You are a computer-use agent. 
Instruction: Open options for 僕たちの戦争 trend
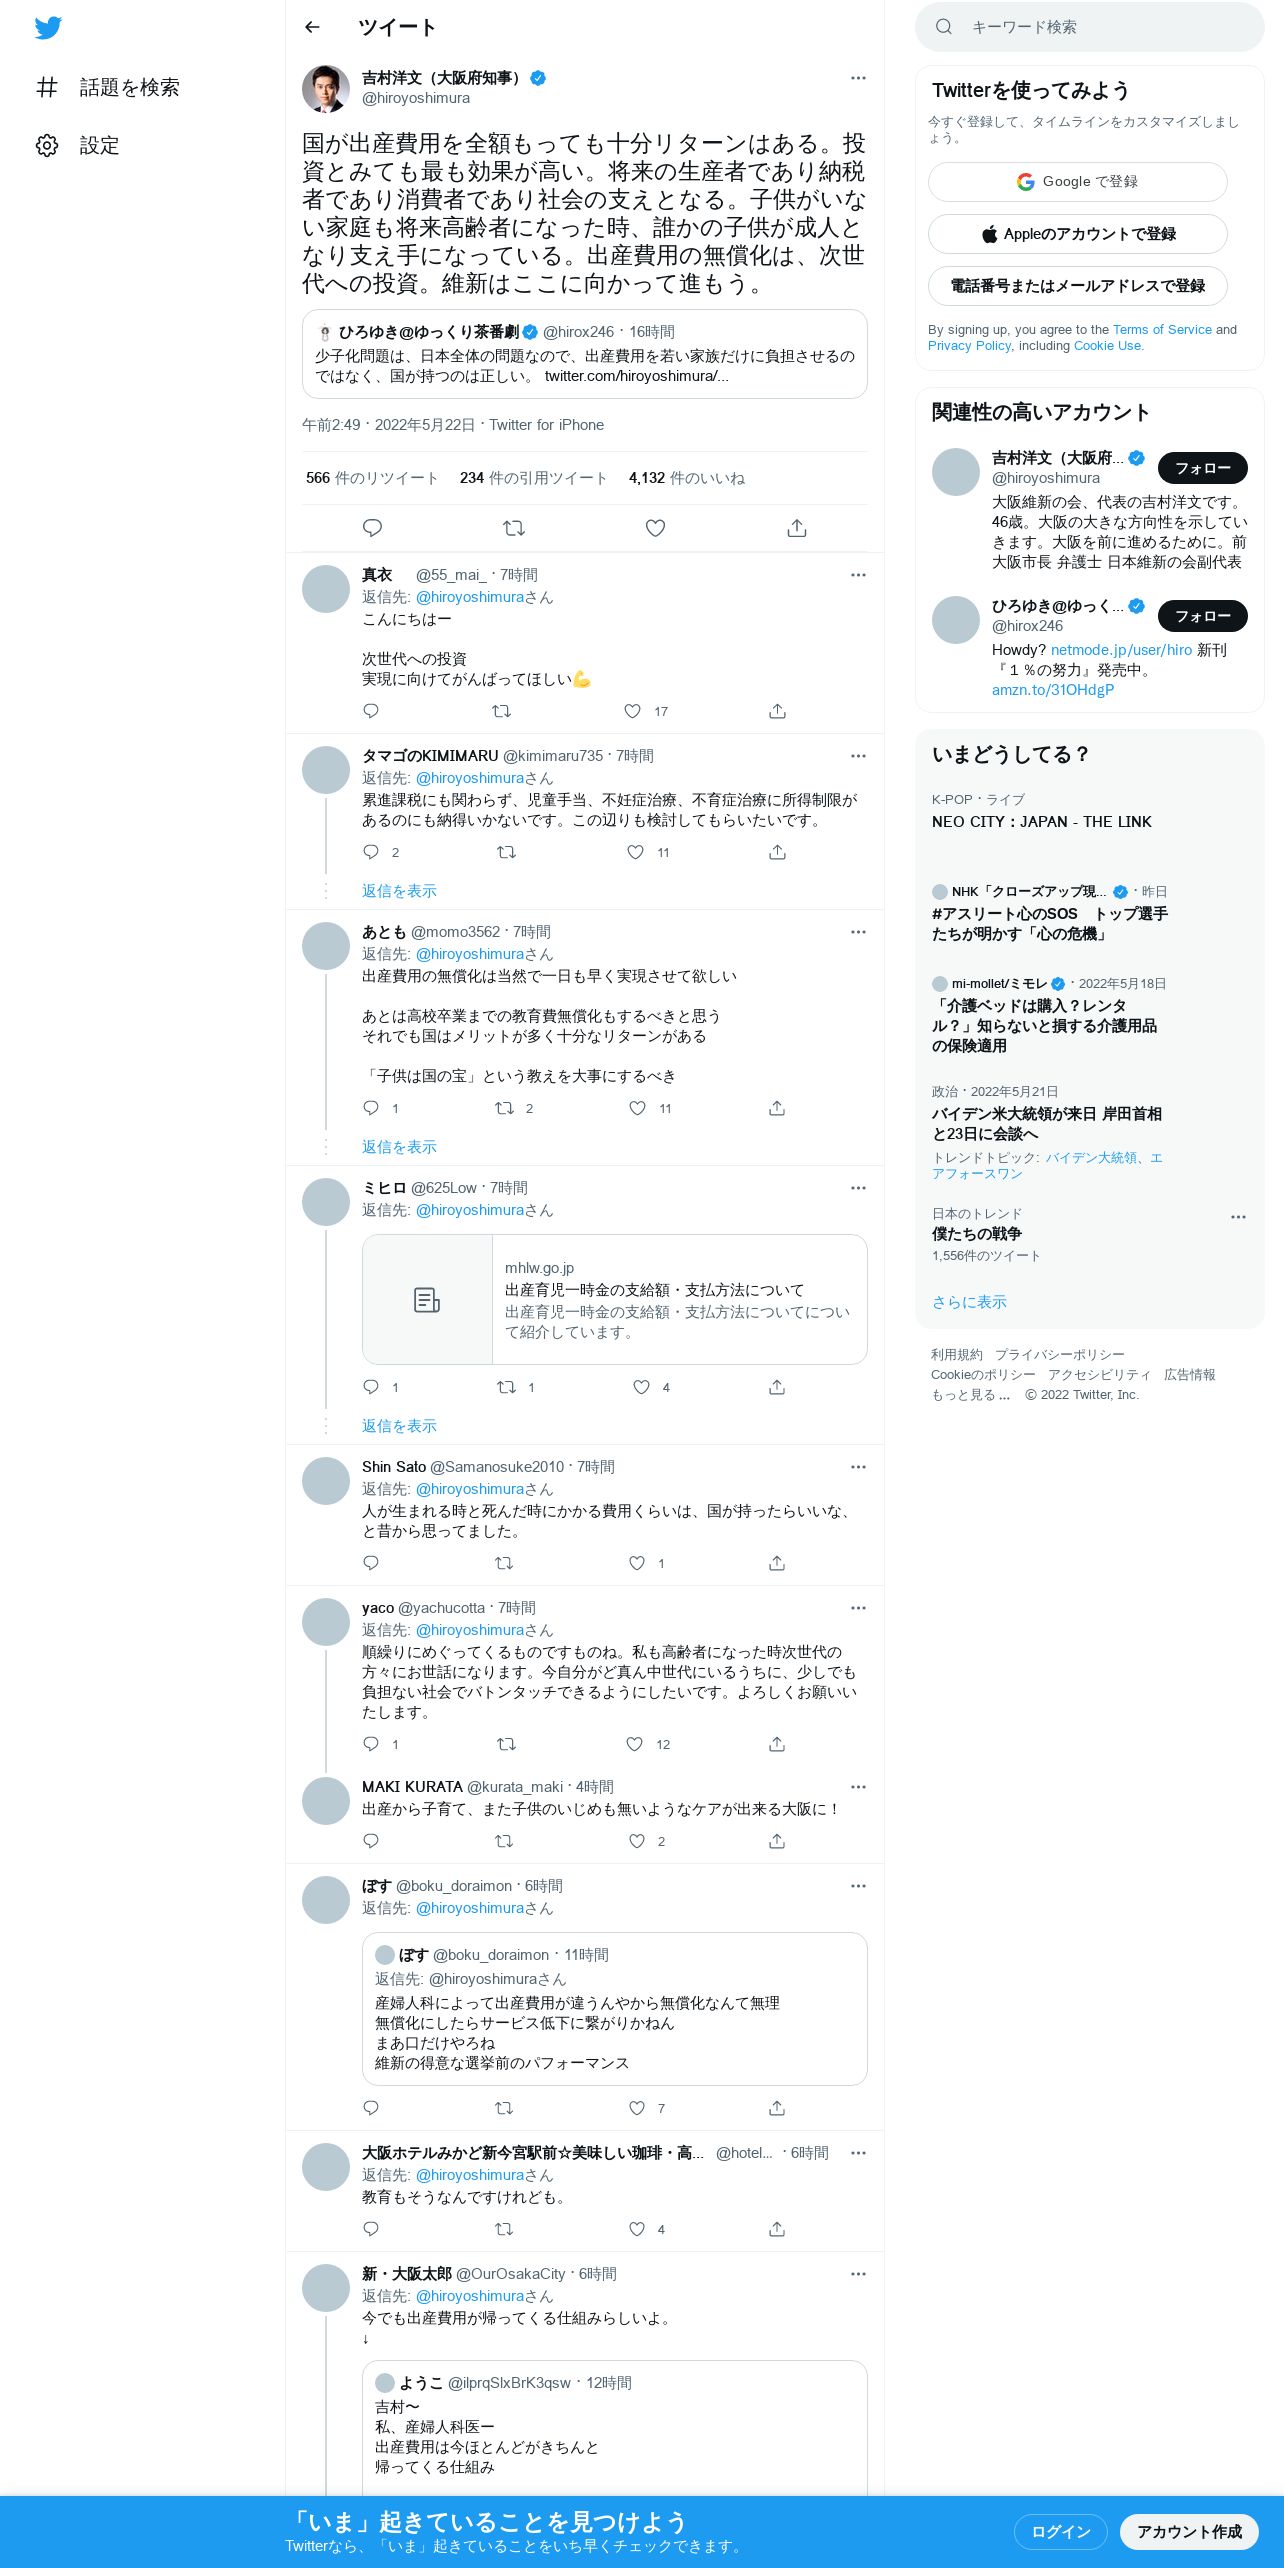[1238, 1217]
